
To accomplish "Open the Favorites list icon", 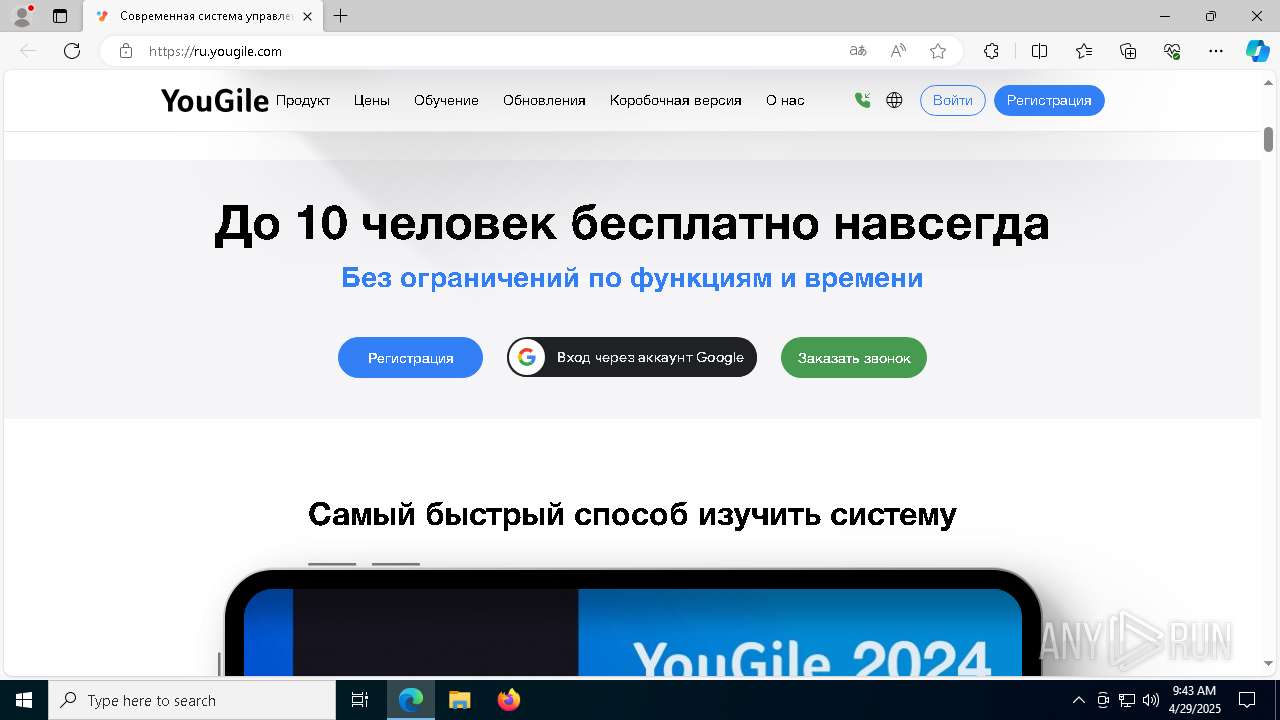I will click(x=1084, y=51).
